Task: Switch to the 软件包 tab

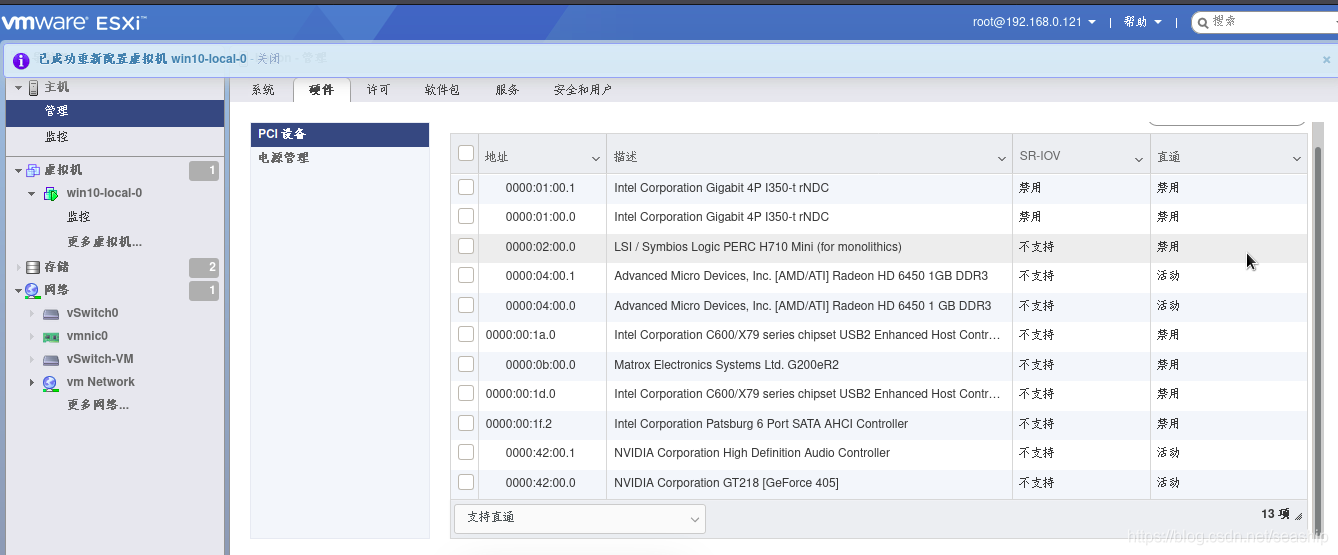Action: 442,90
